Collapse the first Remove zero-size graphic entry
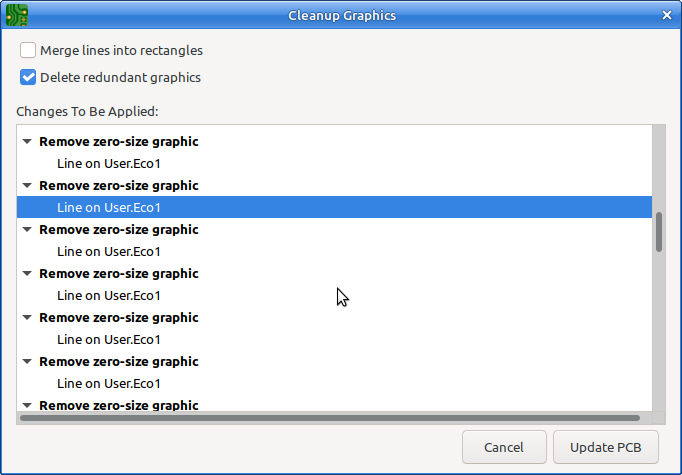The width and height of the screenshot is (682, 475). point(27,141)
